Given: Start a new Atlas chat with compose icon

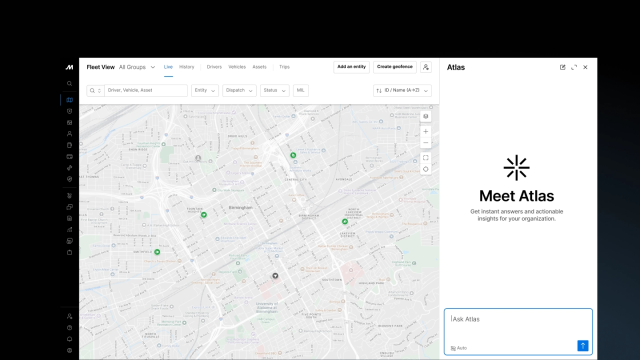Looking at the screenshot, I should 562,67.
